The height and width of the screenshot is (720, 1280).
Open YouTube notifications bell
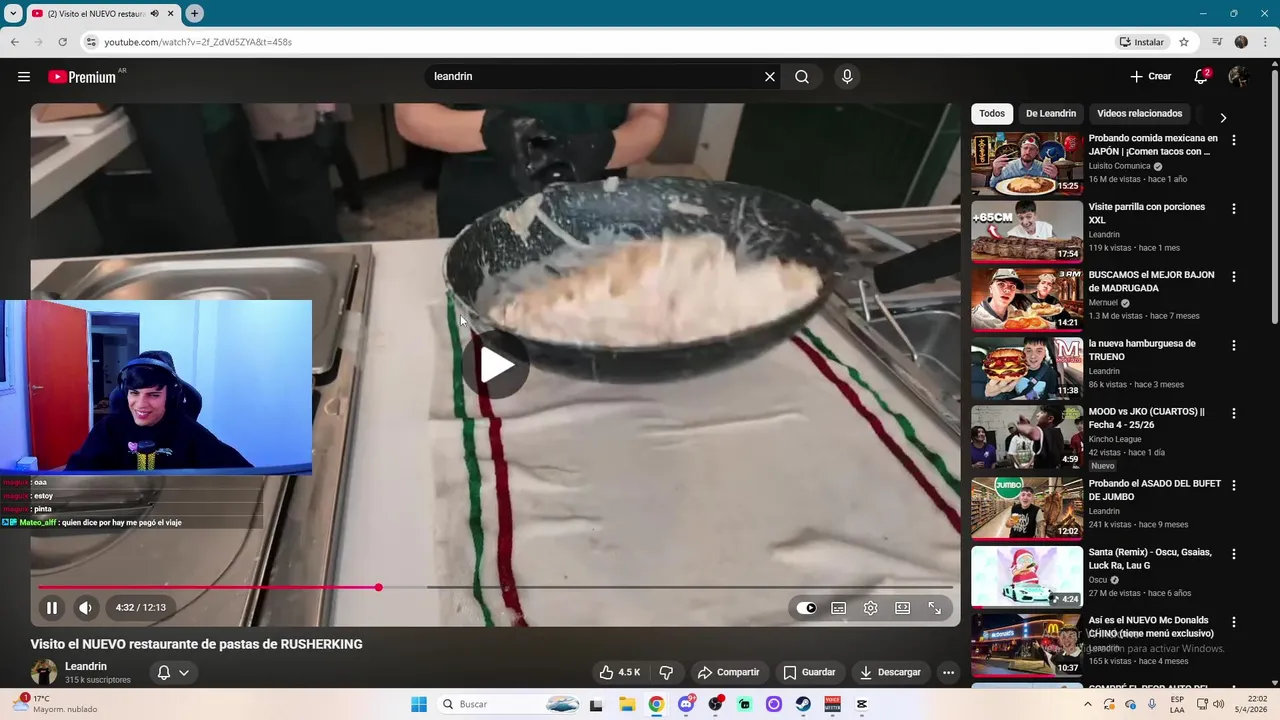(x=1201, y=77)
